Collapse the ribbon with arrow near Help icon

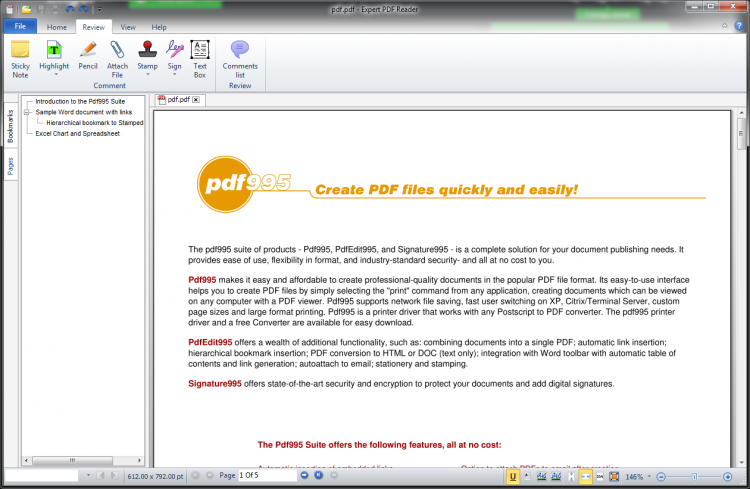[725, 26]
